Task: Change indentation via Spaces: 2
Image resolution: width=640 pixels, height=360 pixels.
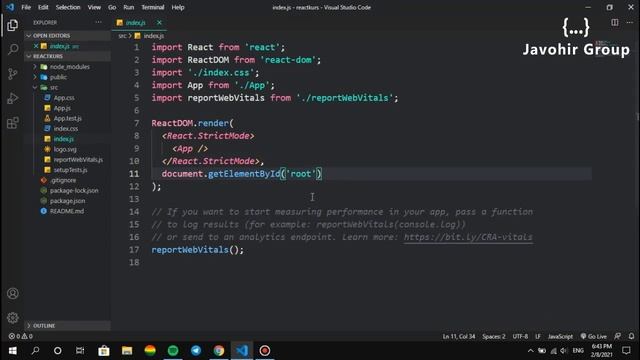Action: [x=493, y=336]
